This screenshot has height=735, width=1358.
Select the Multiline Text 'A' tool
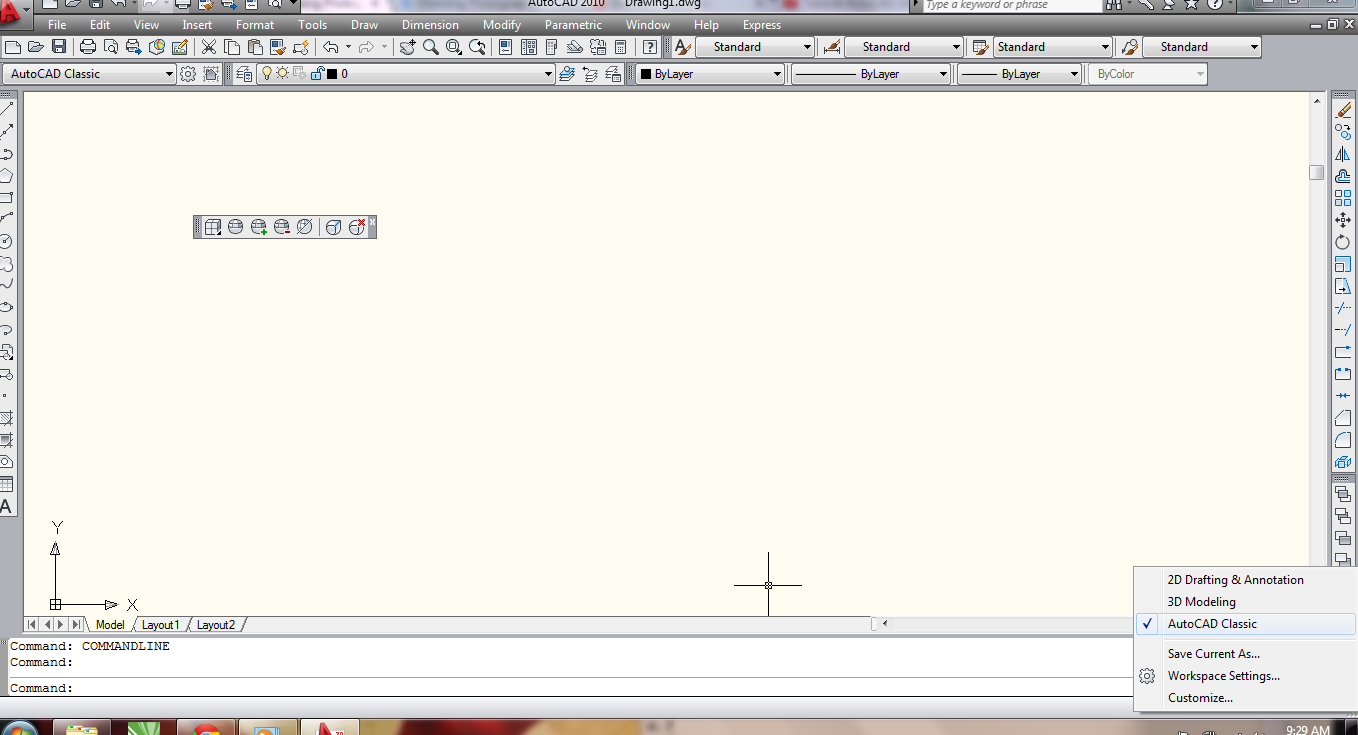click(x=6, y=506)
